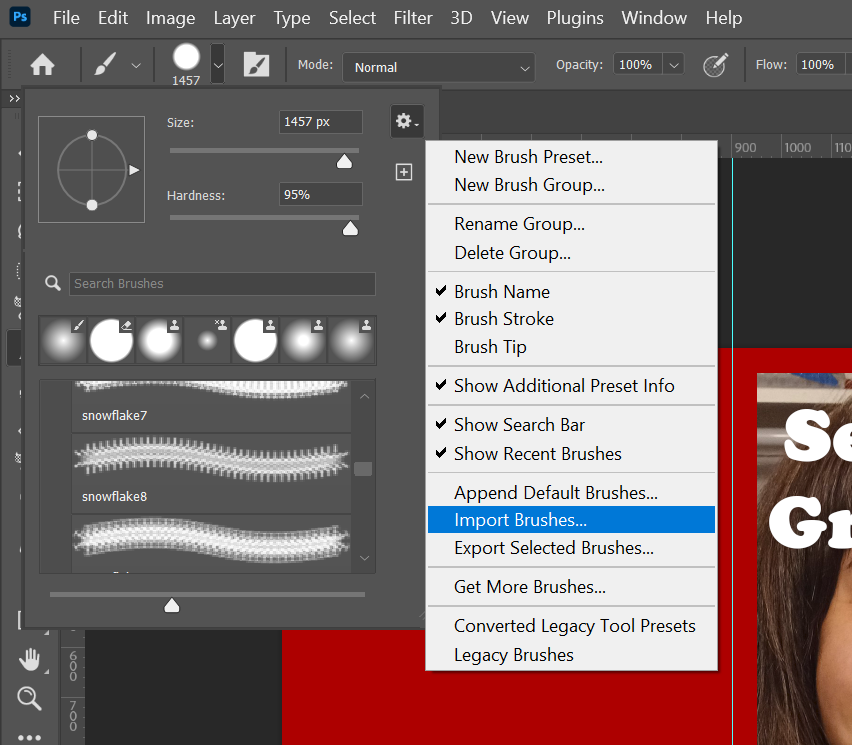This screenshot has height=745, width=852.
Task: Create new brush preset with plus icon
Action: pyautogui.click(x=404, y=172)
